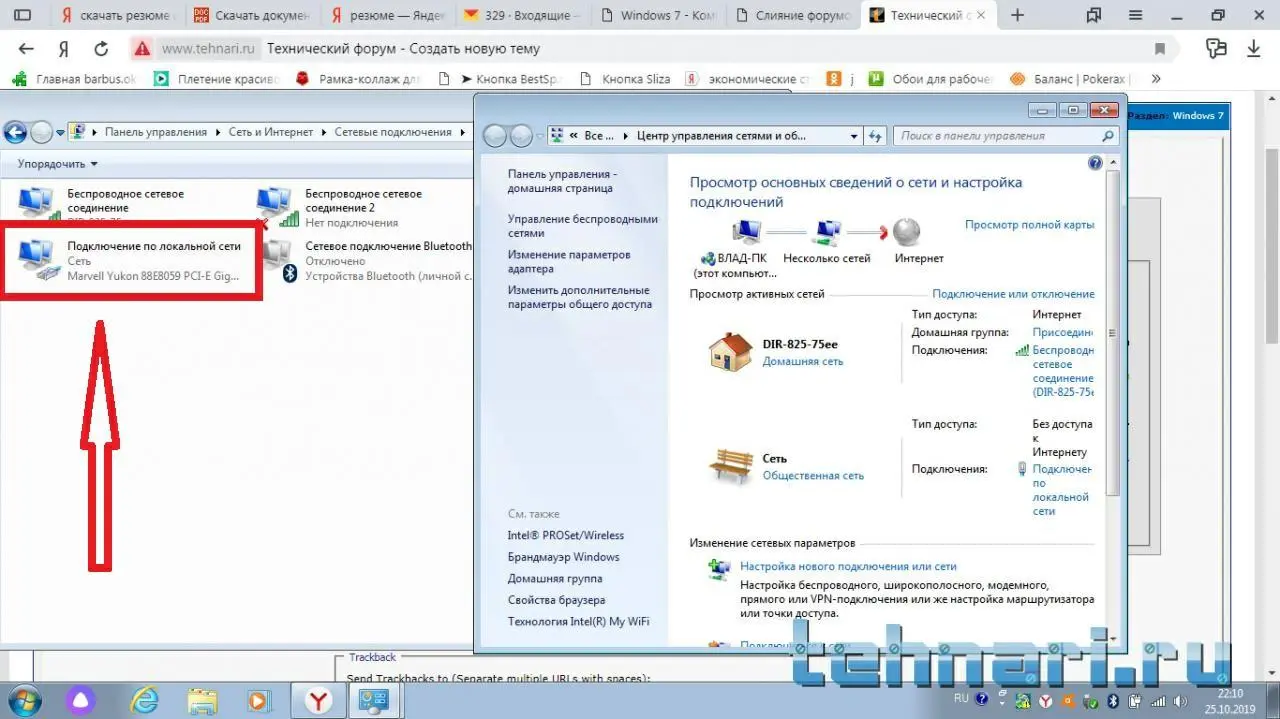The image size is (1280, 719).
Task: Open recent pages dropdown in Network Center
Action: coord(540,136)
